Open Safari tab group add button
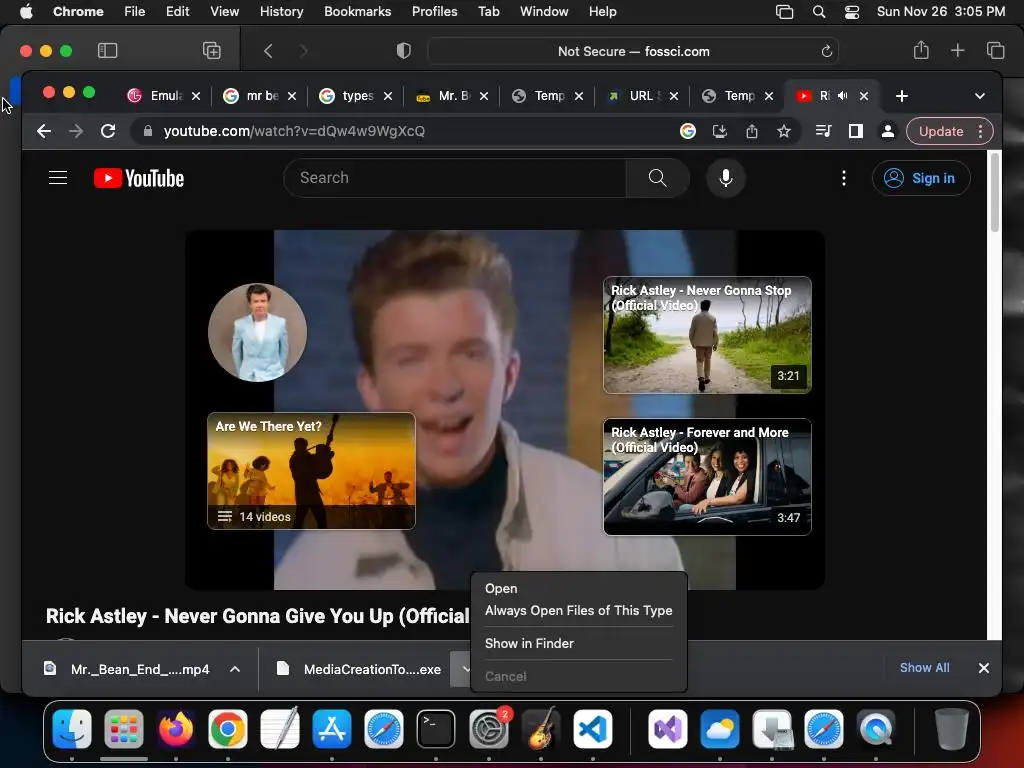Image resolution: width=1024 pixels, height=768 pixels. 212,51
